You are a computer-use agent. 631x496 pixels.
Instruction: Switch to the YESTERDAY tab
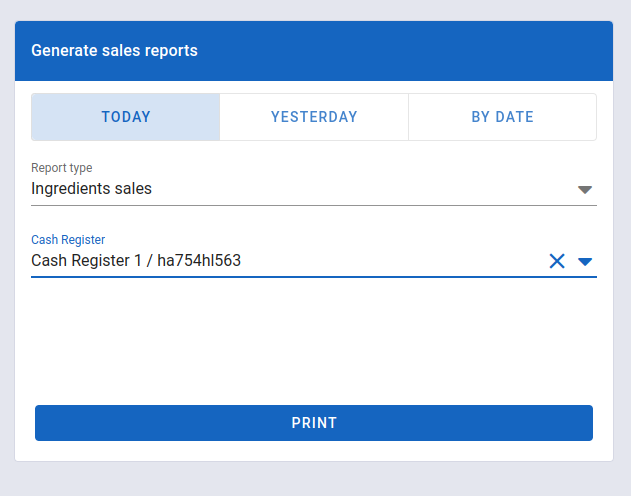[314, 117]
